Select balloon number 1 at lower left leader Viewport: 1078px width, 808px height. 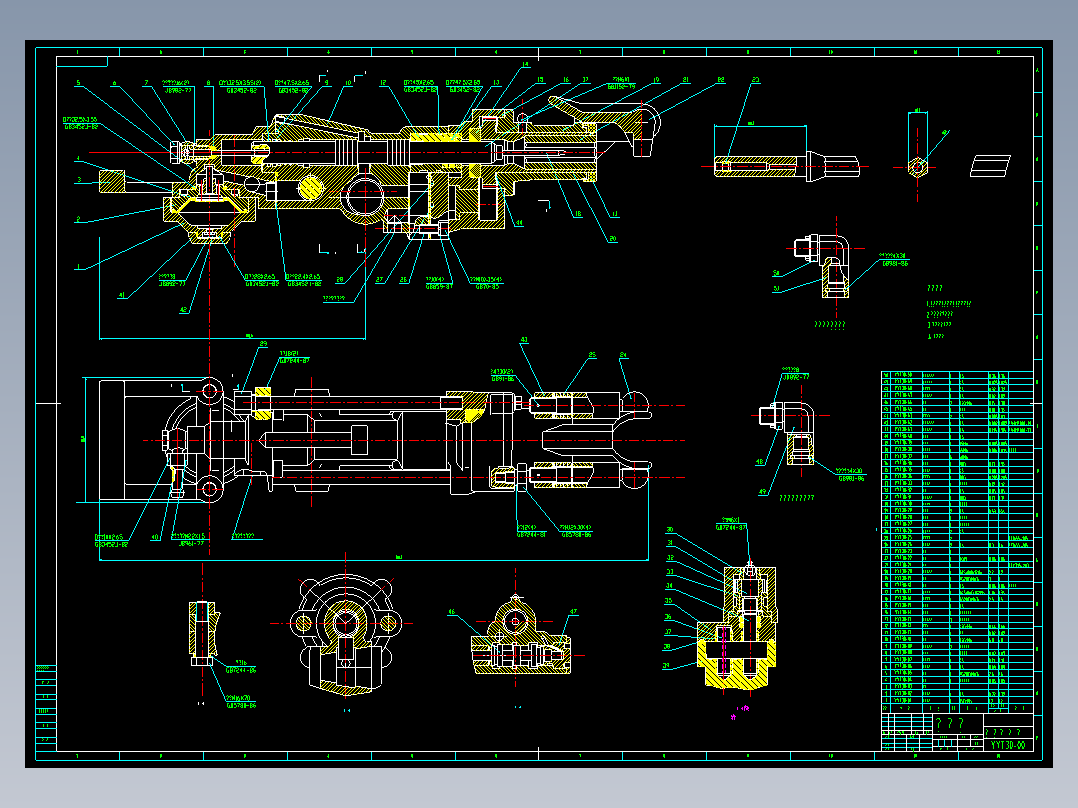(78, 267)
